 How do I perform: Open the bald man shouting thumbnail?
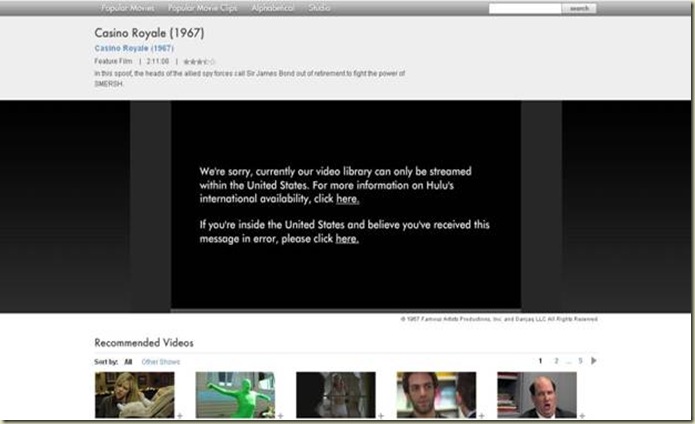point(537,395)
